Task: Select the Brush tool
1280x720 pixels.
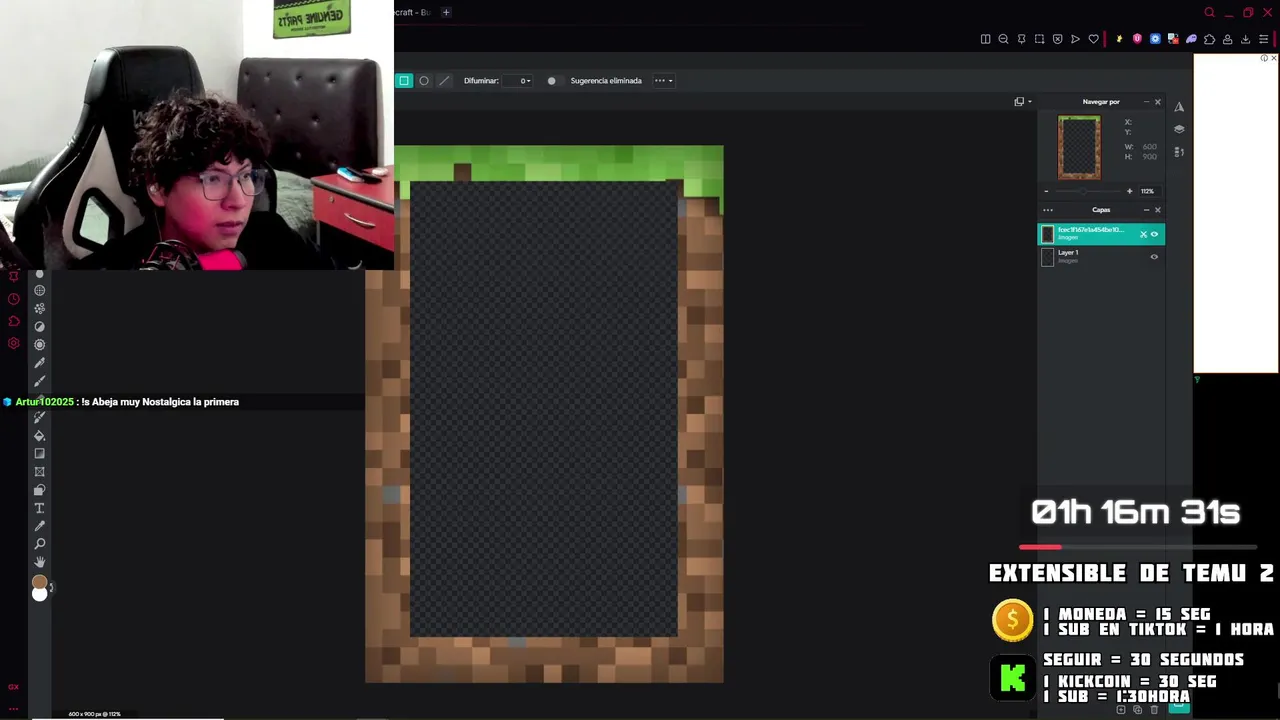Action: [x=40, y=381]
